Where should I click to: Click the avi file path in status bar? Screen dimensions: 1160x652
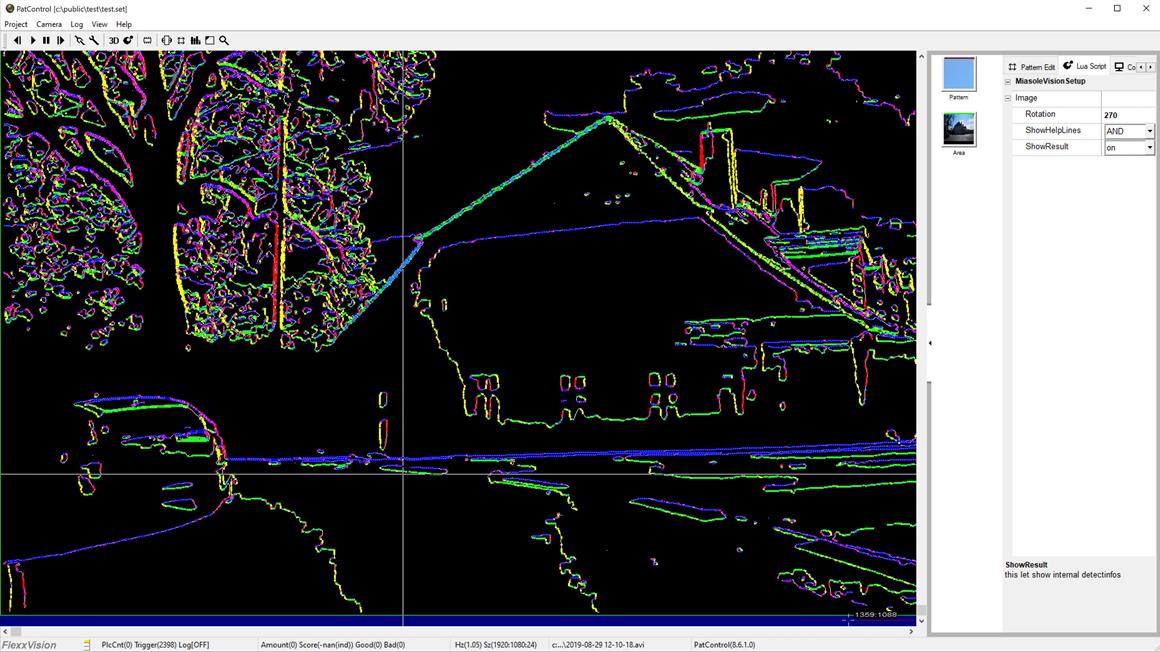[598, 645]
